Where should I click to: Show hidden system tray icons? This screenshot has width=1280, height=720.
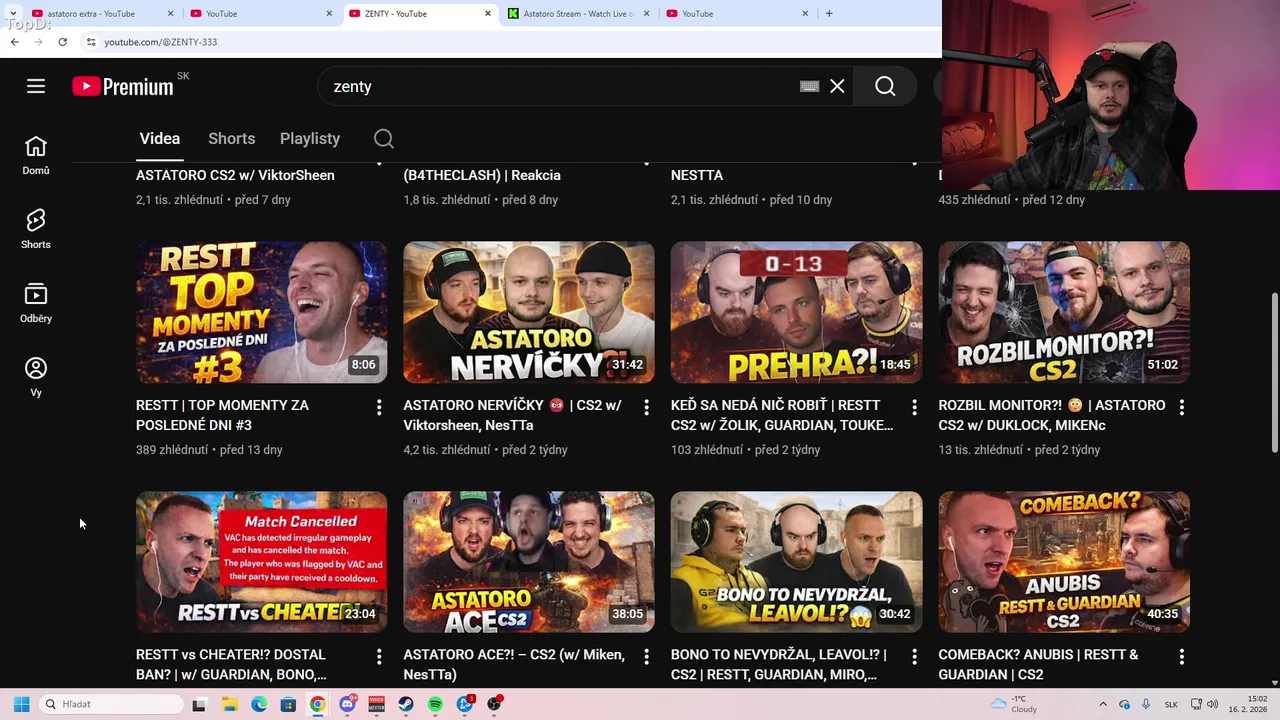point(1103,704)
